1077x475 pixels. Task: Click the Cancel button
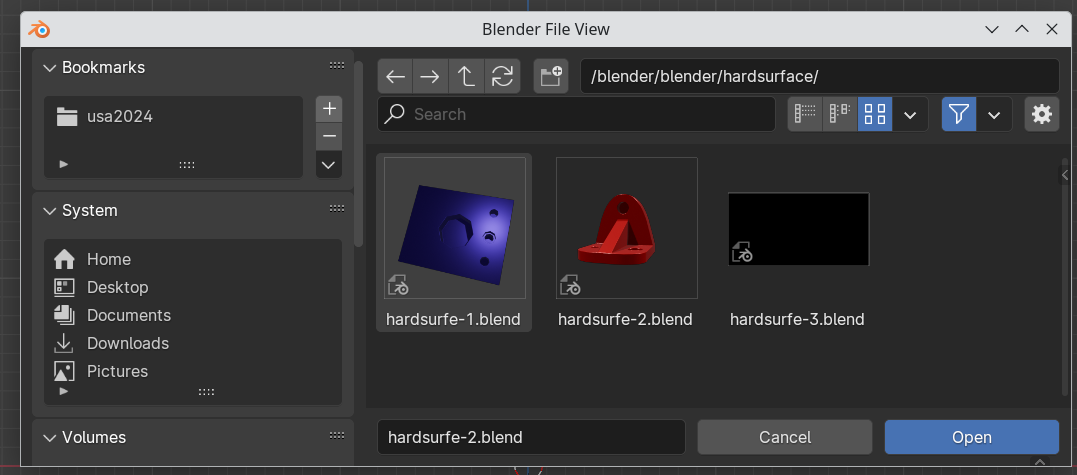tap(785, 437)
